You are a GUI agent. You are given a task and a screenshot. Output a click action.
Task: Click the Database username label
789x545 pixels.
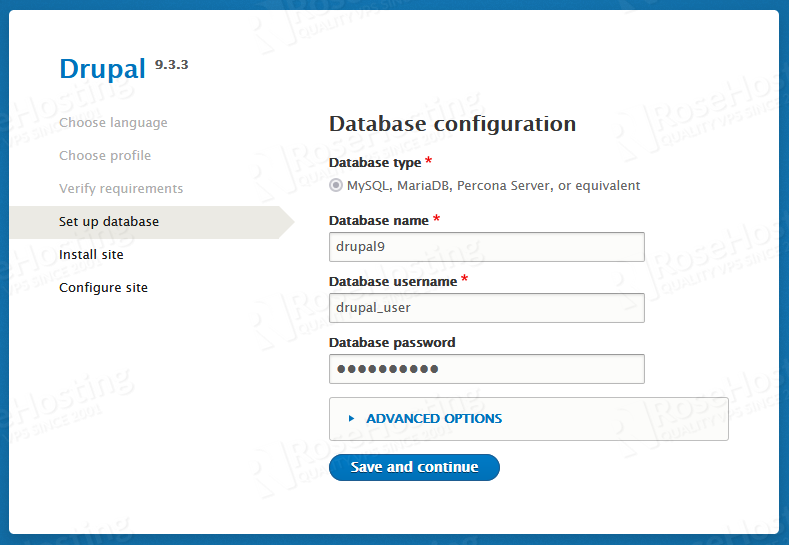point(393,281)
